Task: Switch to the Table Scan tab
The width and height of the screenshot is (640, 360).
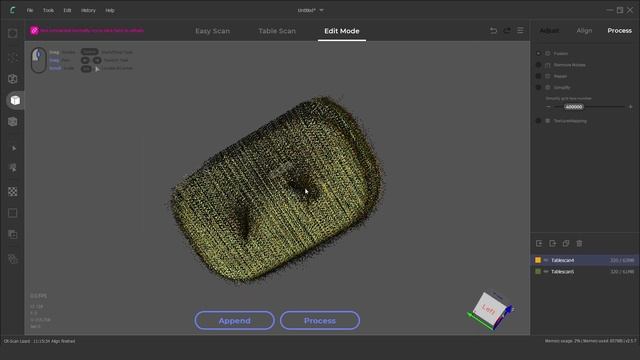Action: tap(277, 31)
